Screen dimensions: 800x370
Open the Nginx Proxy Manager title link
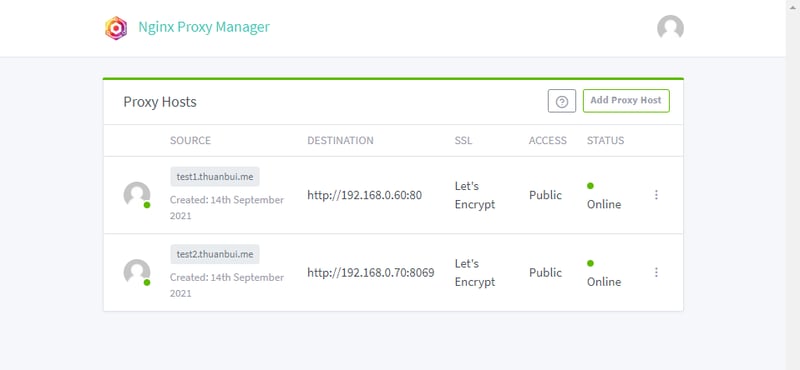pos(204,27)
